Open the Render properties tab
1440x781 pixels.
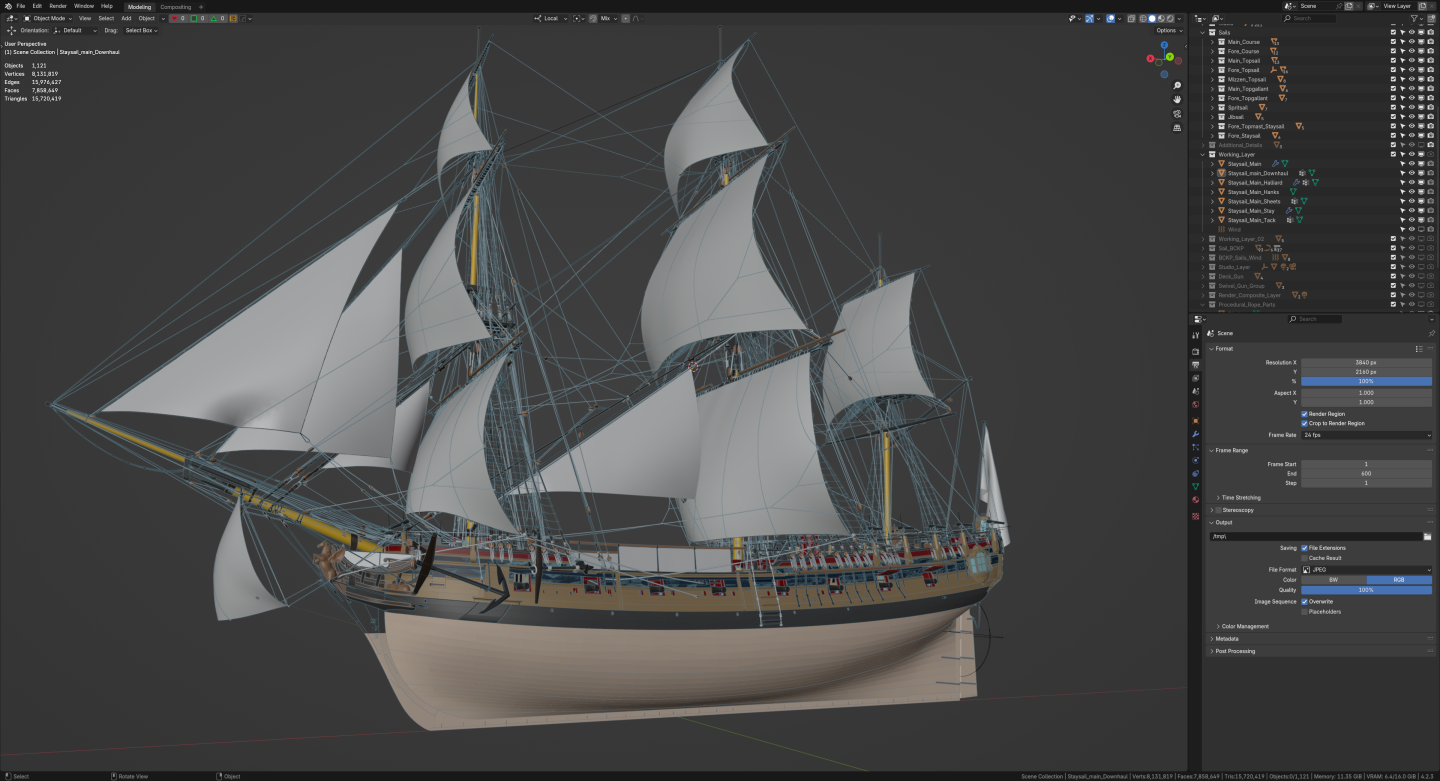(1195, 352)
